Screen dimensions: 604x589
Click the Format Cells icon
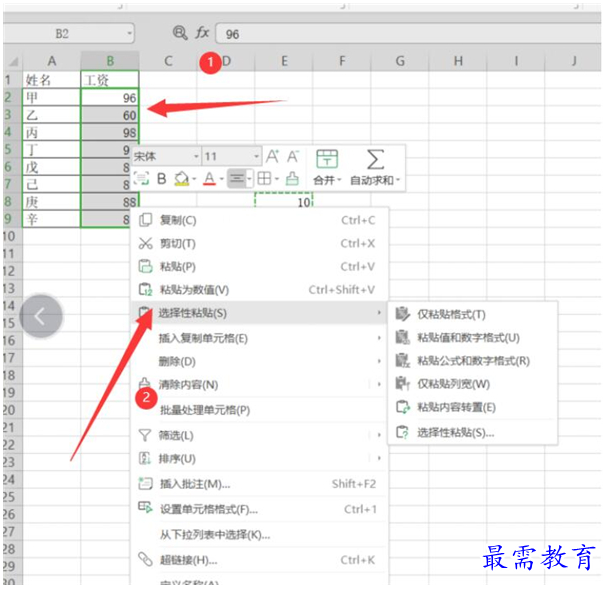146,508
